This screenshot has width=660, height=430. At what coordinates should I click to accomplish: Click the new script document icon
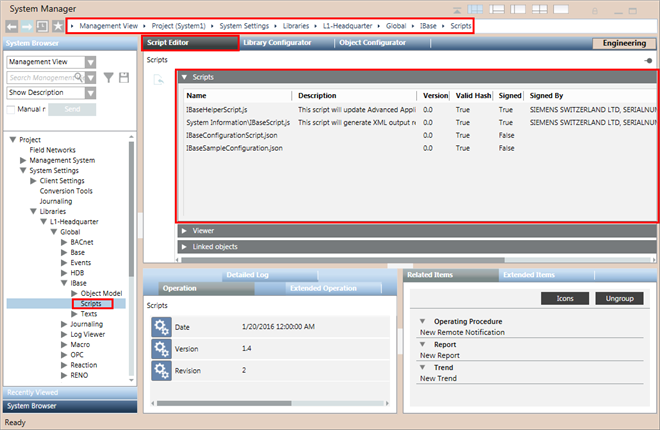[x=160, y=79]
